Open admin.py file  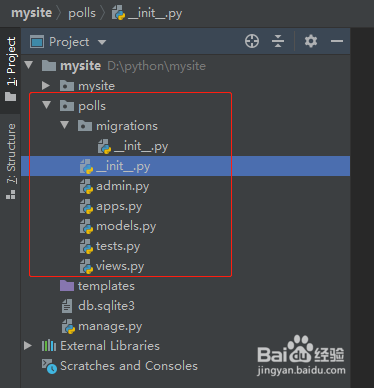[x=123, y=186]
